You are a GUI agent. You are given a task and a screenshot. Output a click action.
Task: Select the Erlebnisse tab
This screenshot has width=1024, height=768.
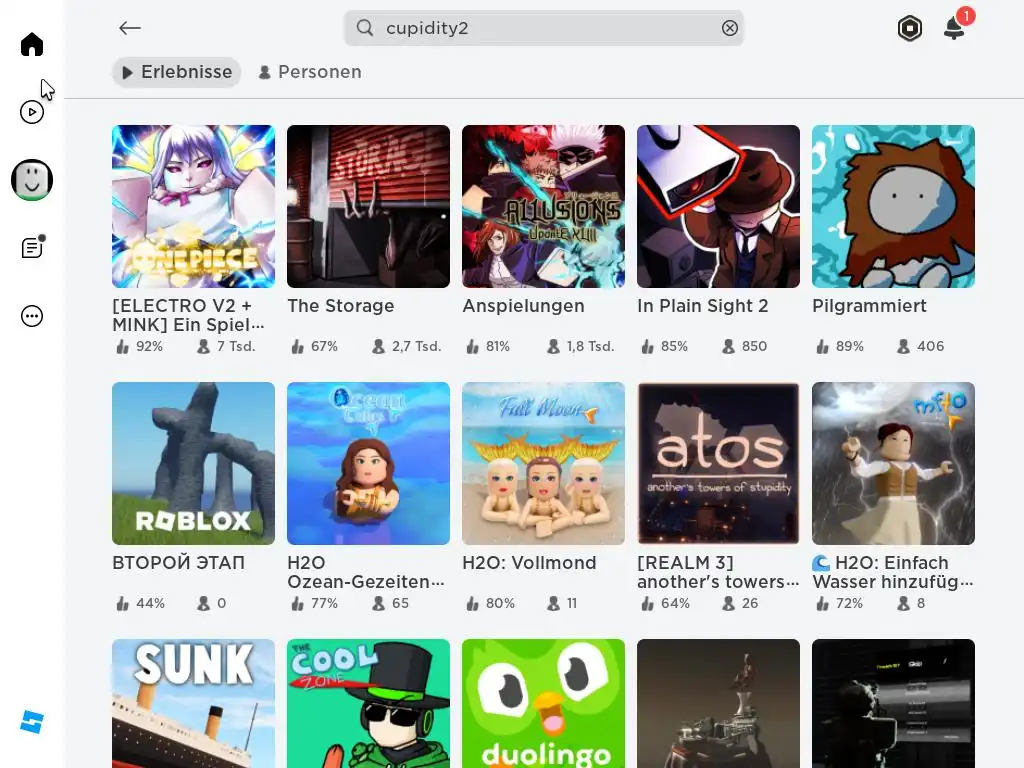(176, 72)
